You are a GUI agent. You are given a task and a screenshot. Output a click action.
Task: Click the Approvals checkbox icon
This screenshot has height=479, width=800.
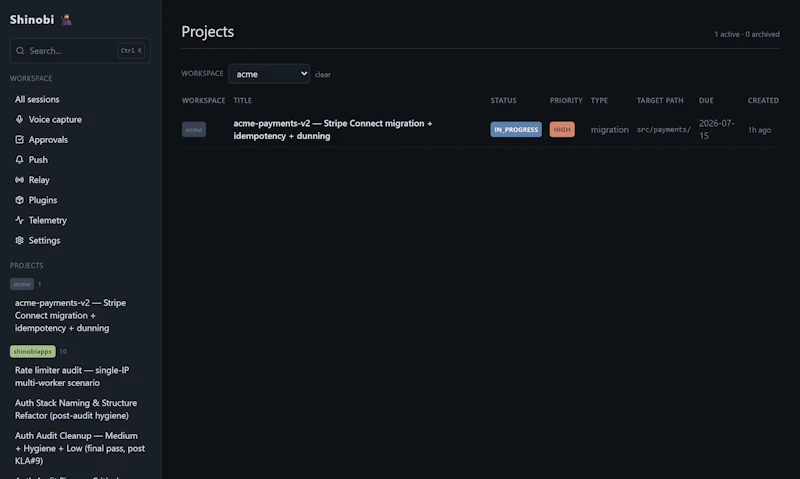(19, 139)
